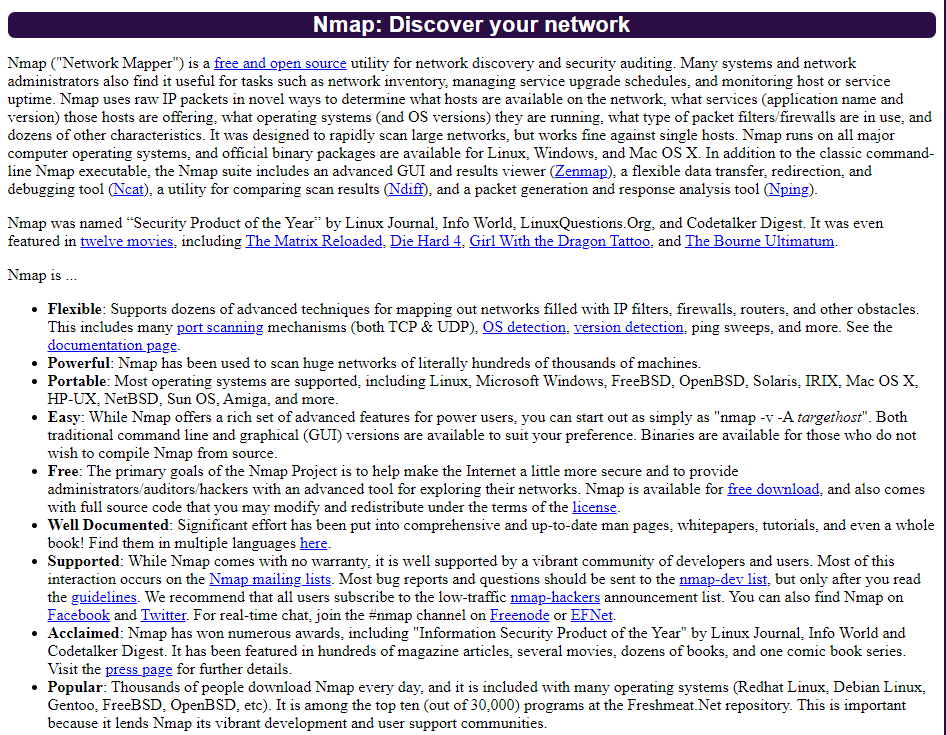
Task: Open the port scanning link
Action: [x=220, y=327]
